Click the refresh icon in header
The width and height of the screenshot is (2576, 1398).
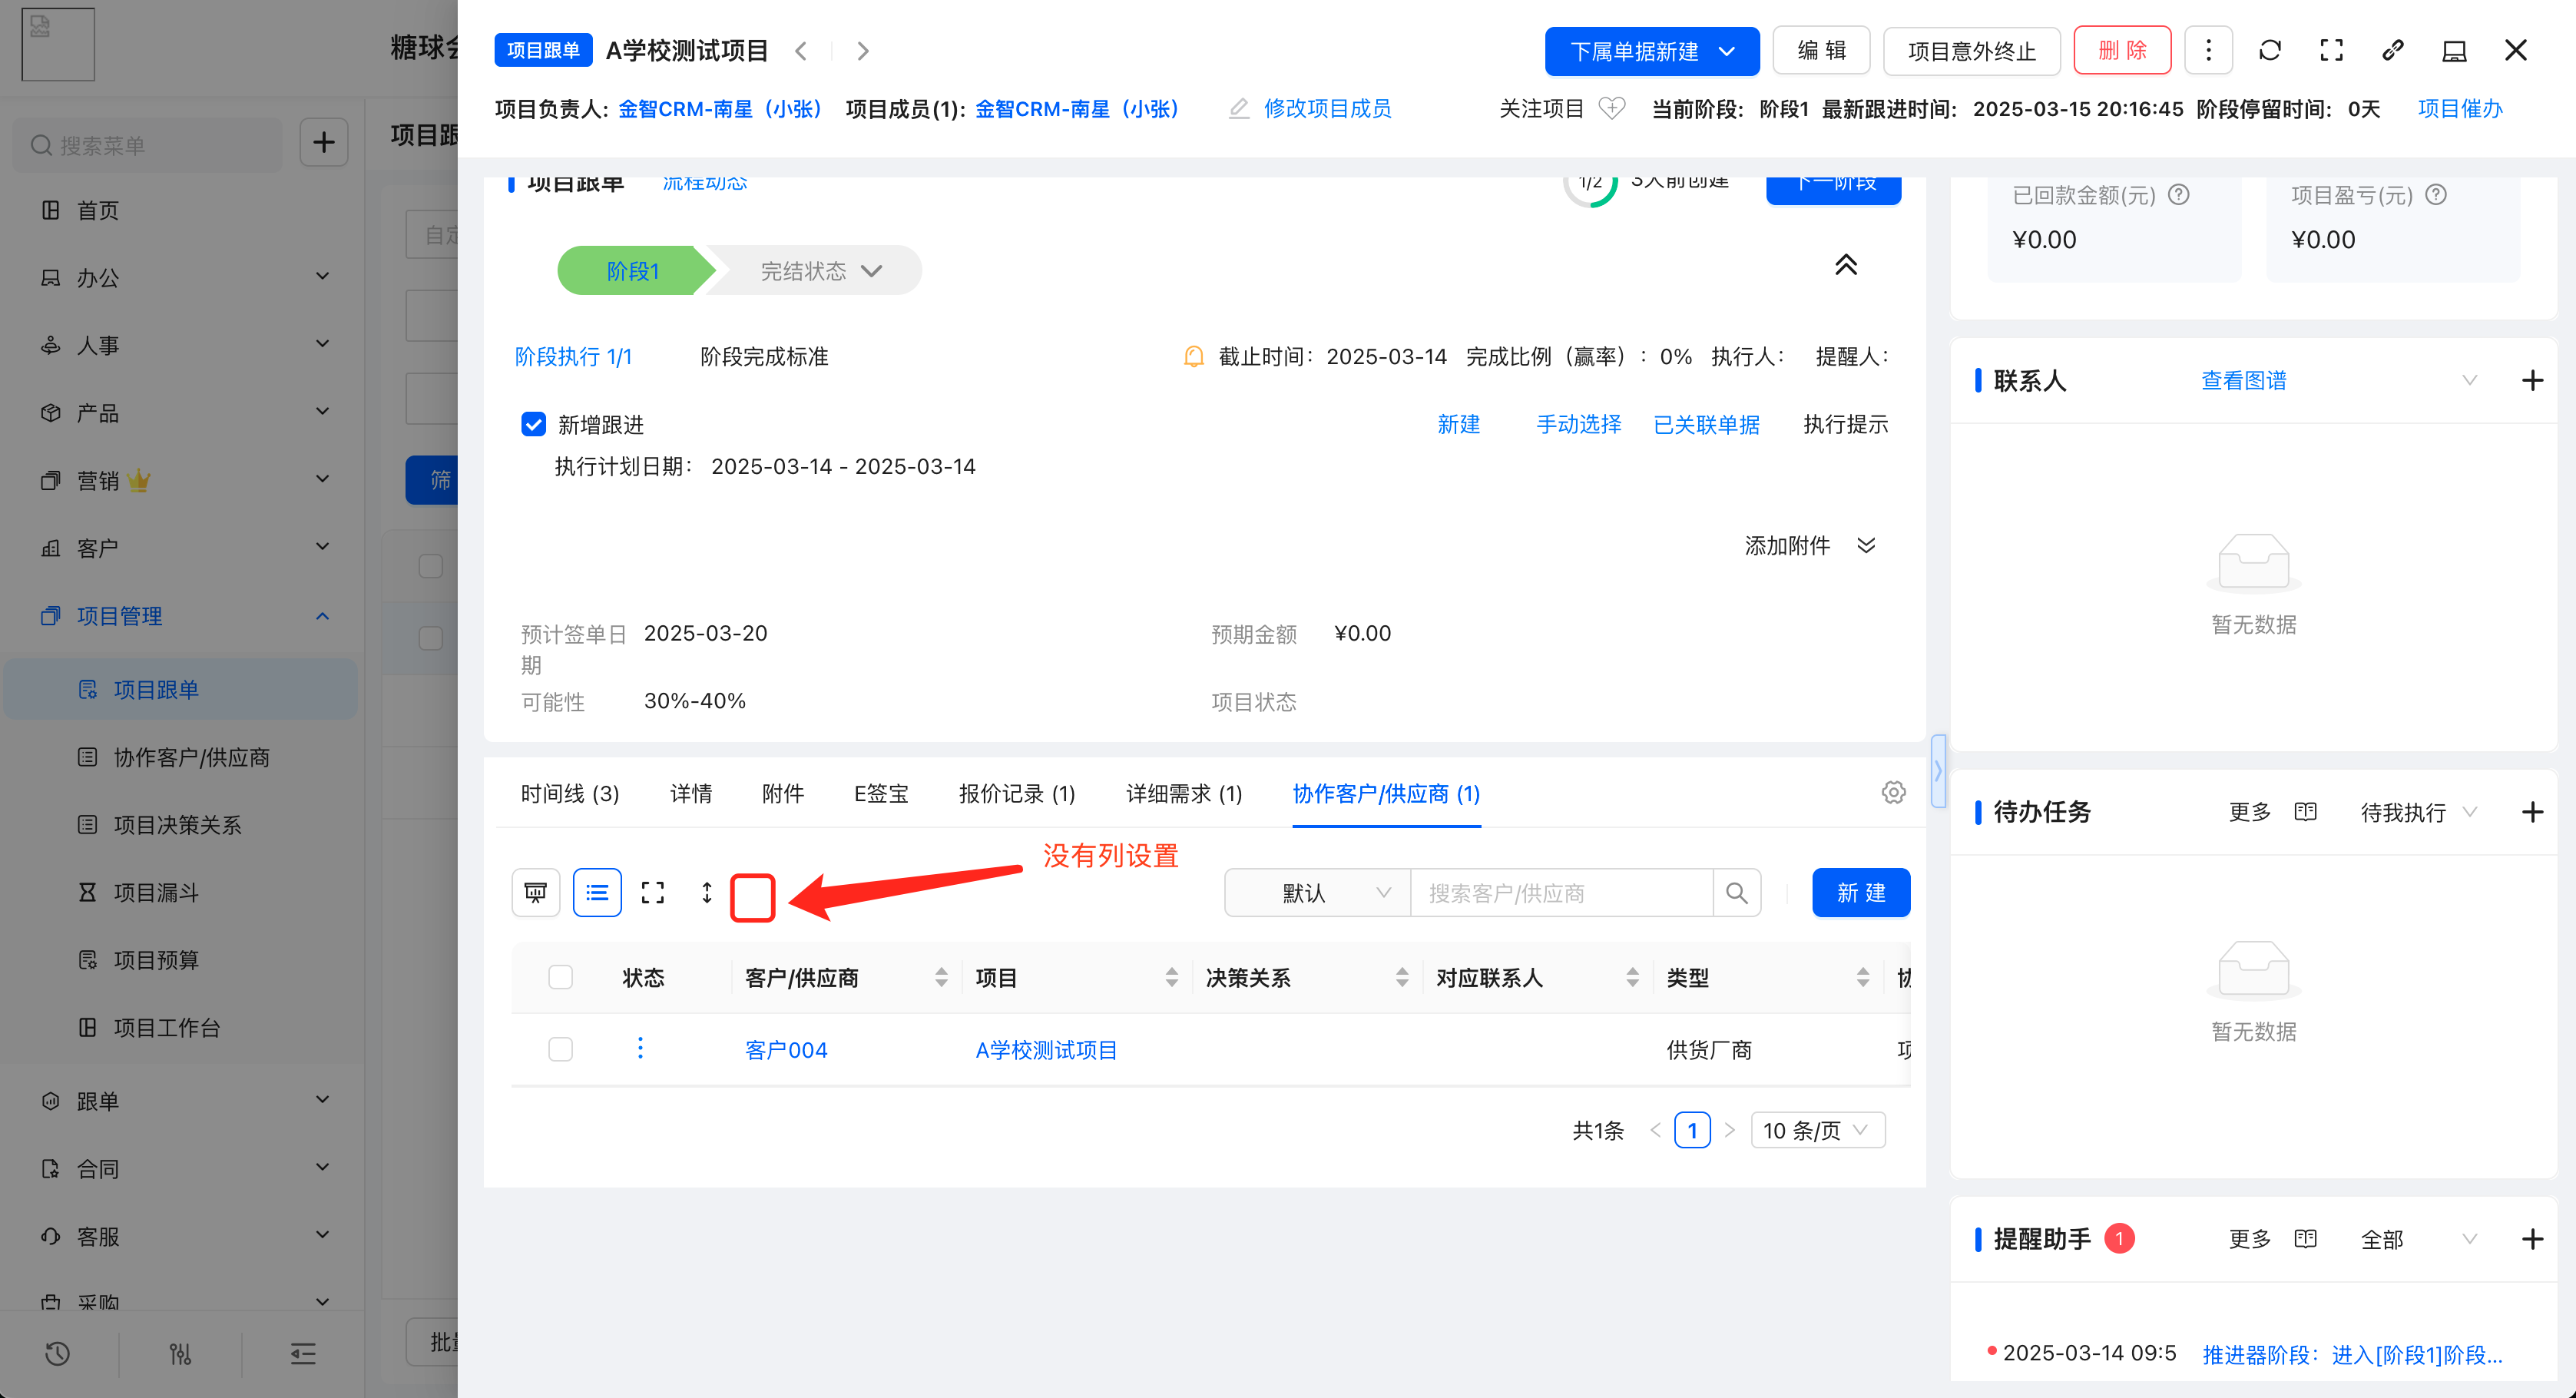[2269, 50]
